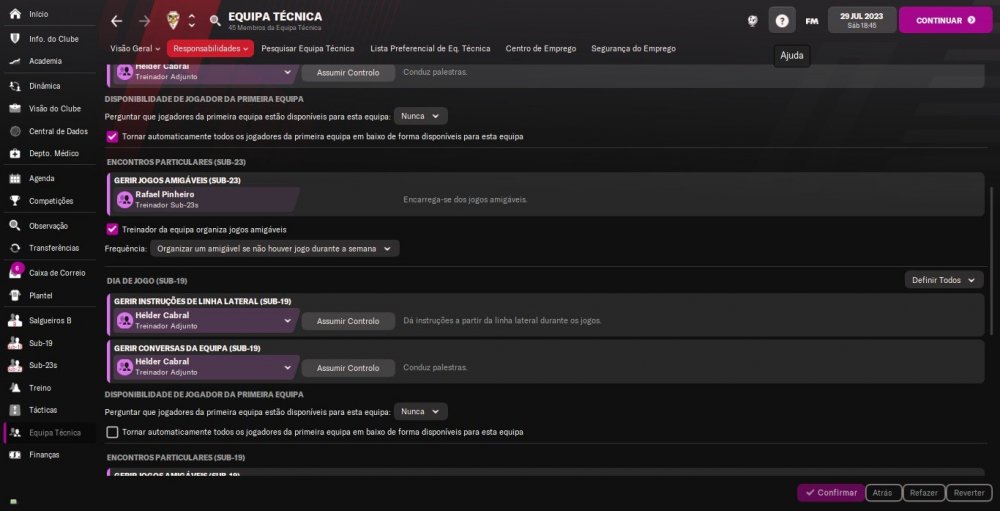Open Segurança do Emprego tab
Viewport: 1000px width, 511px height.
click(x=633, y=48)
